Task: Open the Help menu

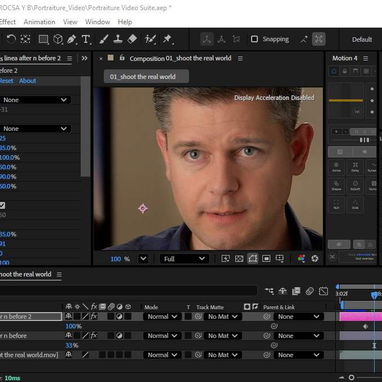Action: (125, 22)
